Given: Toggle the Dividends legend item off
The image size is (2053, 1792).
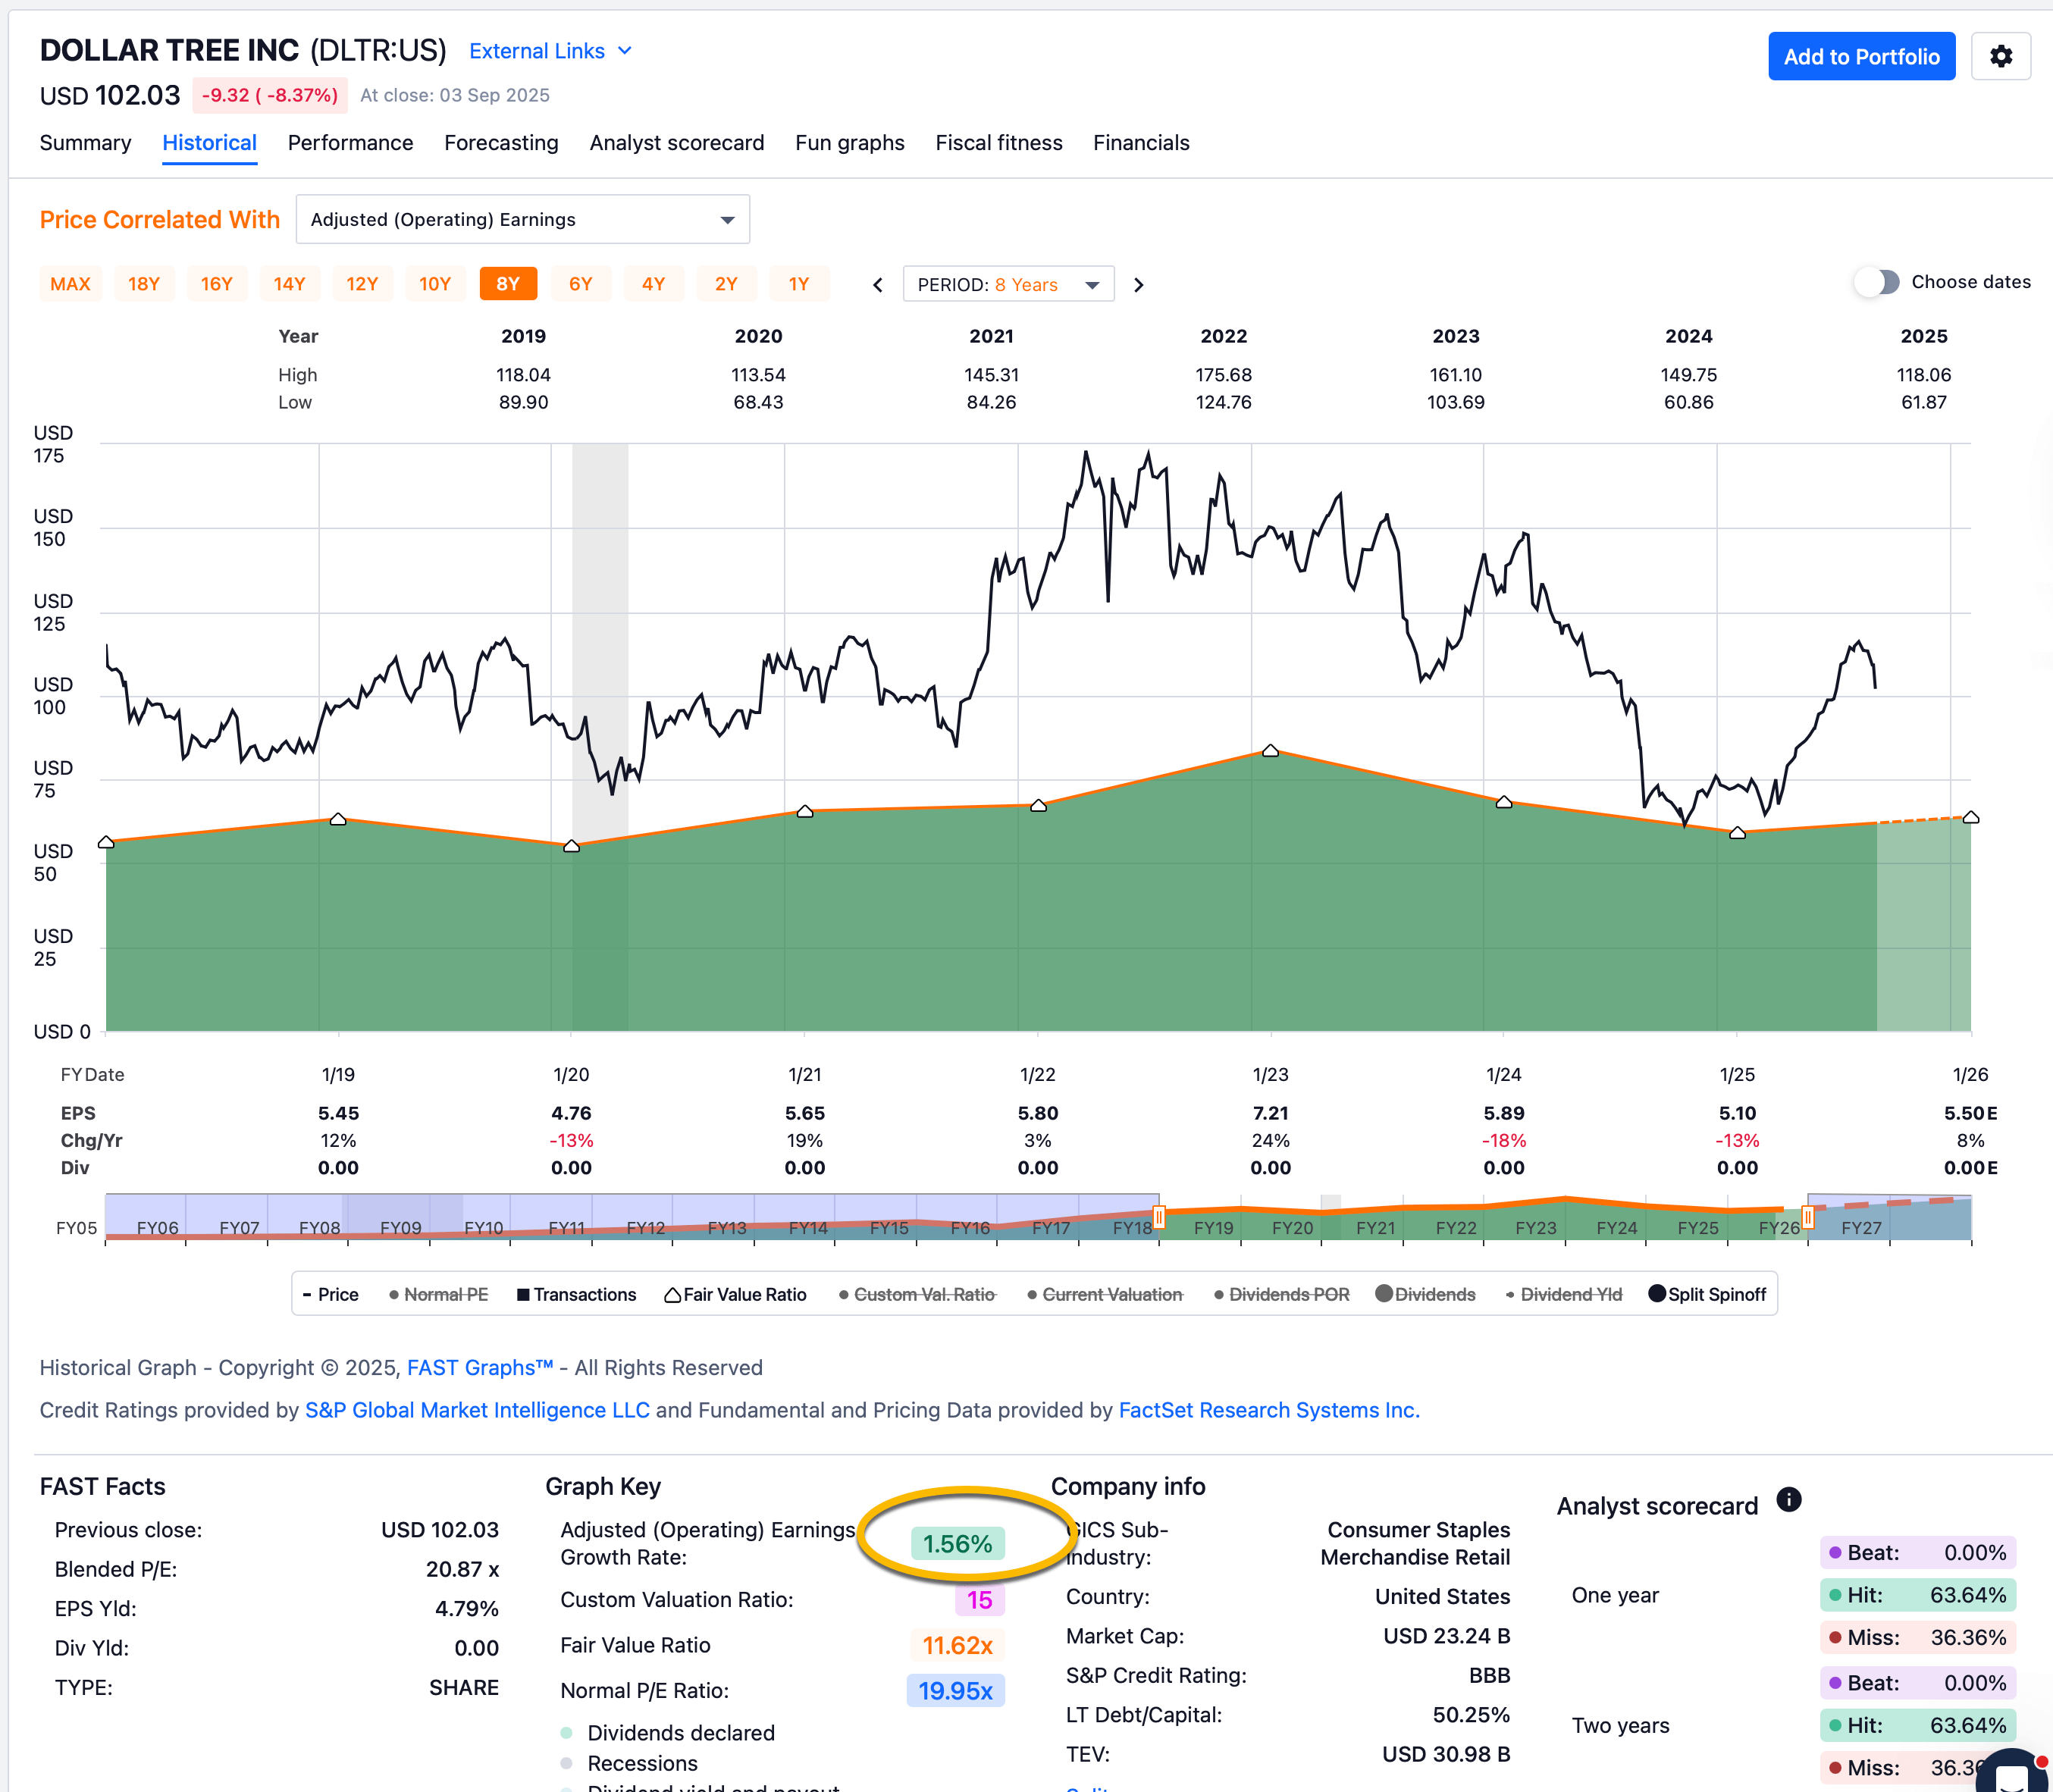Looking at the screenshot, I should (1424, 1294).
